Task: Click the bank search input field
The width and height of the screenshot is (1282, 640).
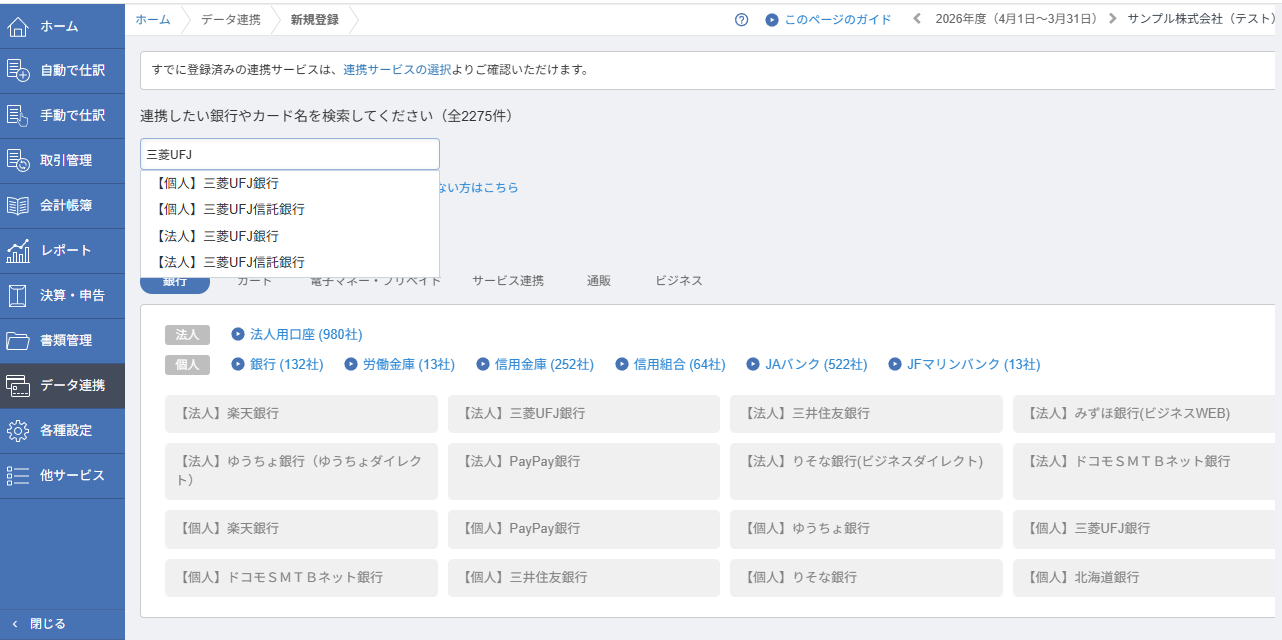Action: [290, 154]
